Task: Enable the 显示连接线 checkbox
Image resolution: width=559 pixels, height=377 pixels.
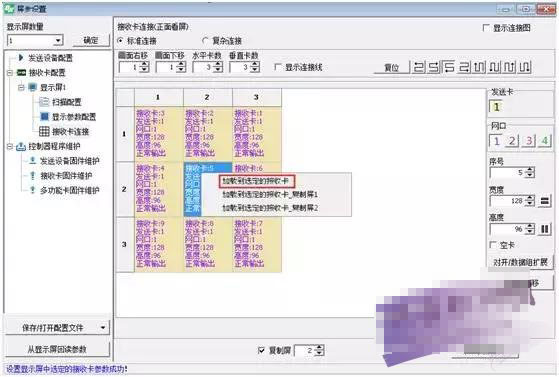Action: [277, 67]
